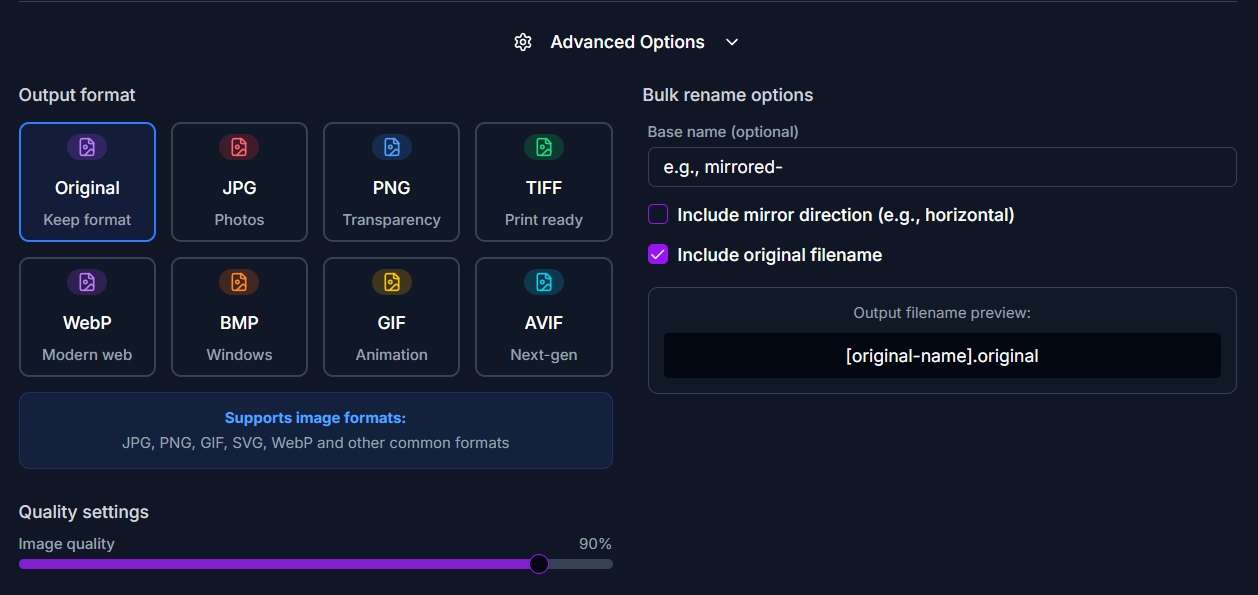Click the yellow GIF file icon

(x=391, y=281)
